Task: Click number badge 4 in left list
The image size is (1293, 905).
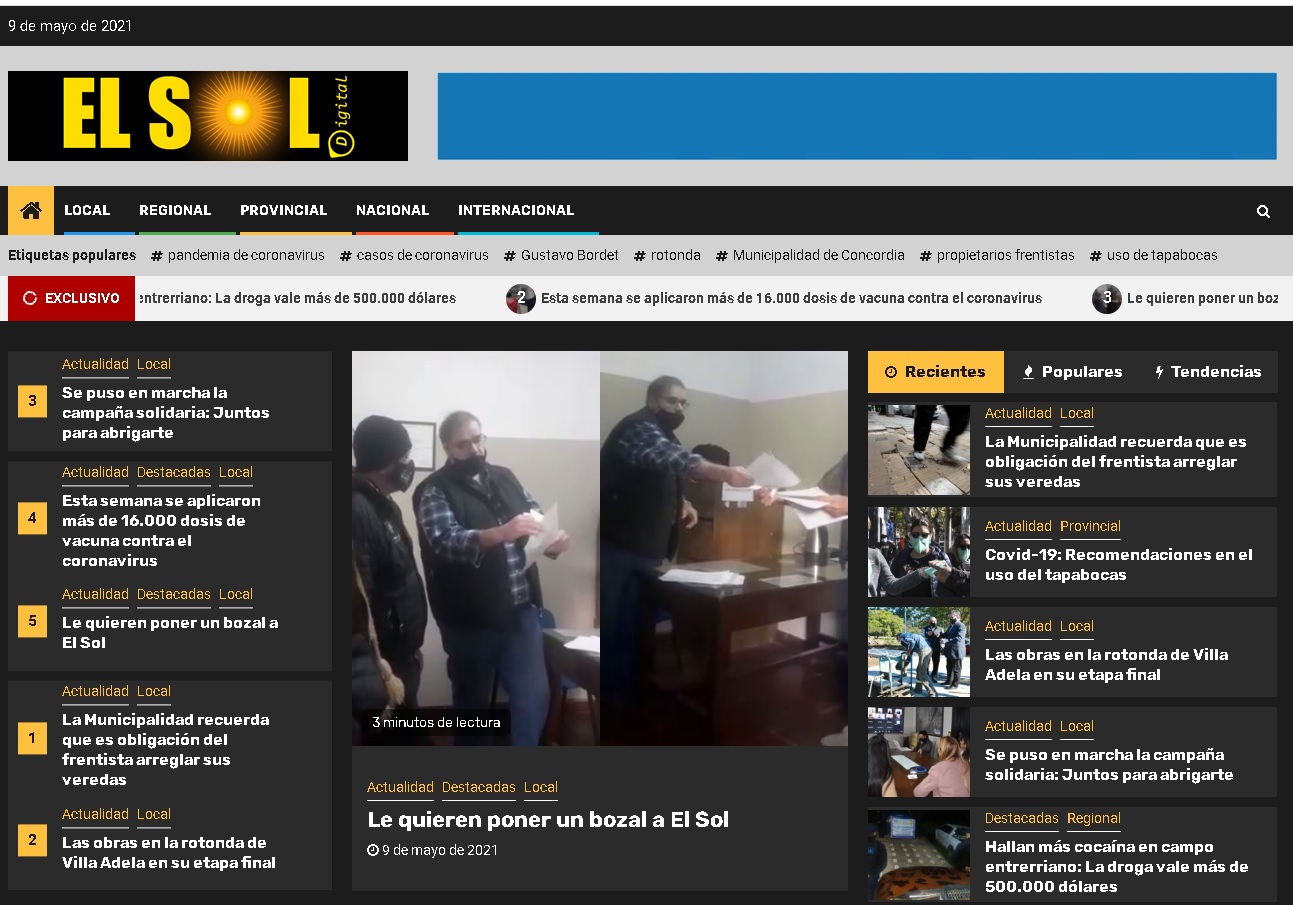Action: click(32, 518)
